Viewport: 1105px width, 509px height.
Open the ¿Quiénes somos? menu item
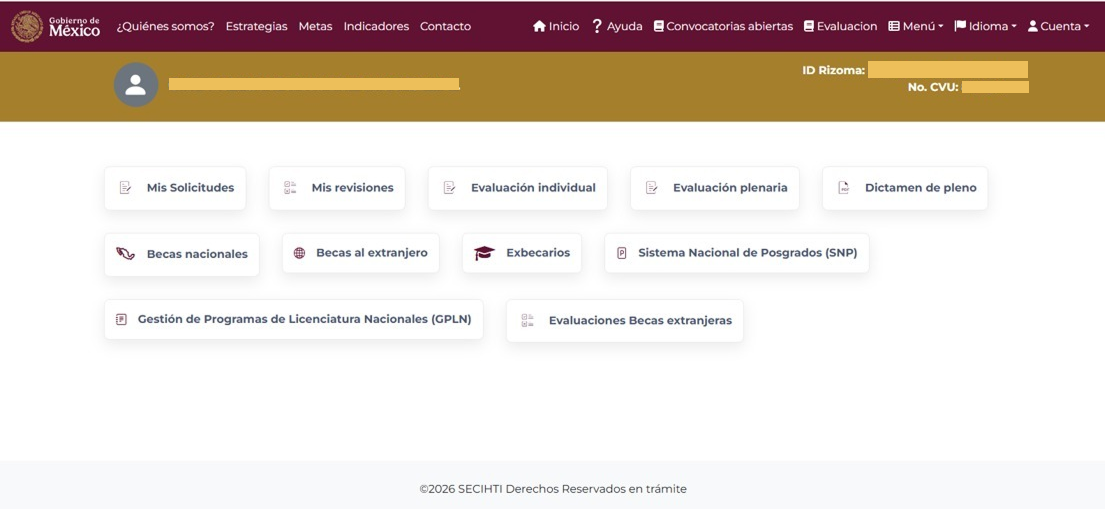165,27
